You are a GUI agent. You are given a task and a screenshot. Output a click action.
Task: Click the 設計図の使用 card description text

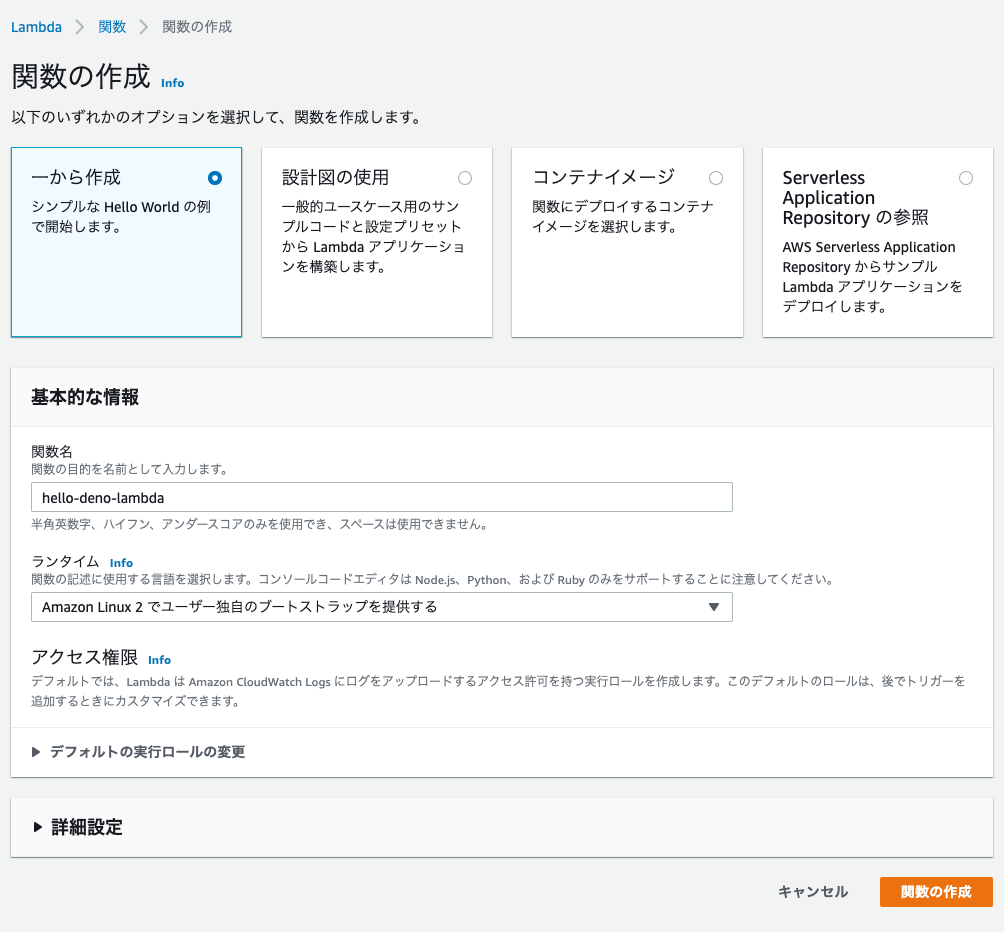click(373, 236)
